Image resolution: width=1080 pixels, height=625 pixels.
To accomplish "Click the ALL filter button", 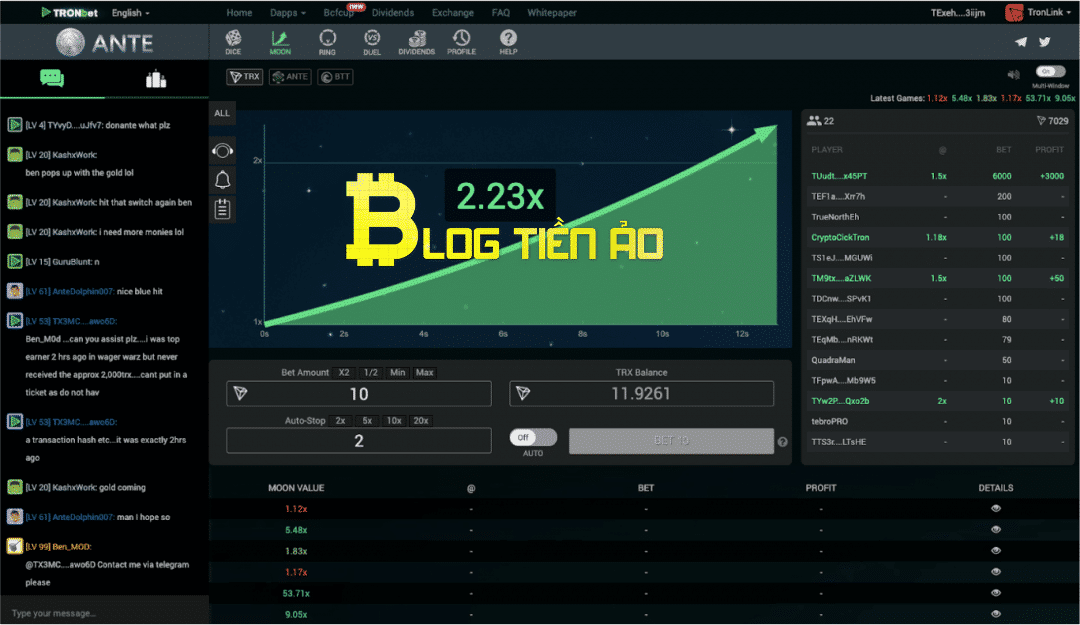I will [x=222, y=113].
